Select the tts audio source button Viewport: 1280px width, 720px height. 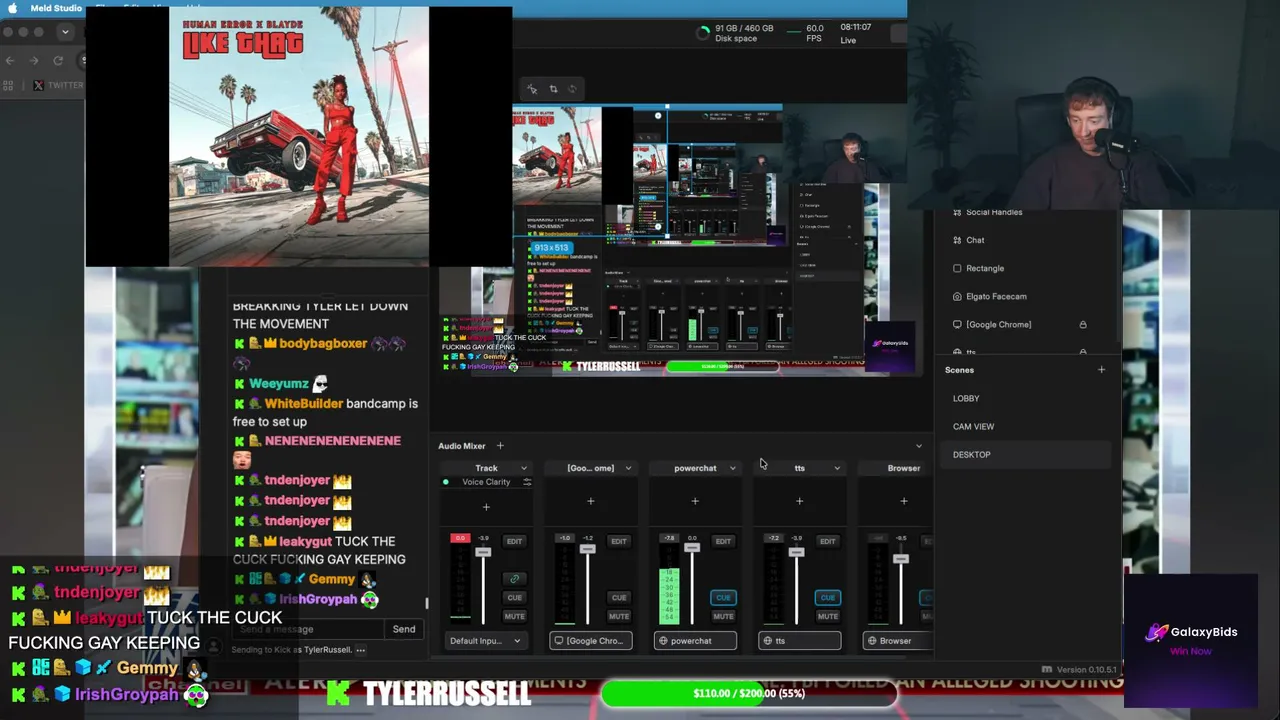tap(799, 641)
